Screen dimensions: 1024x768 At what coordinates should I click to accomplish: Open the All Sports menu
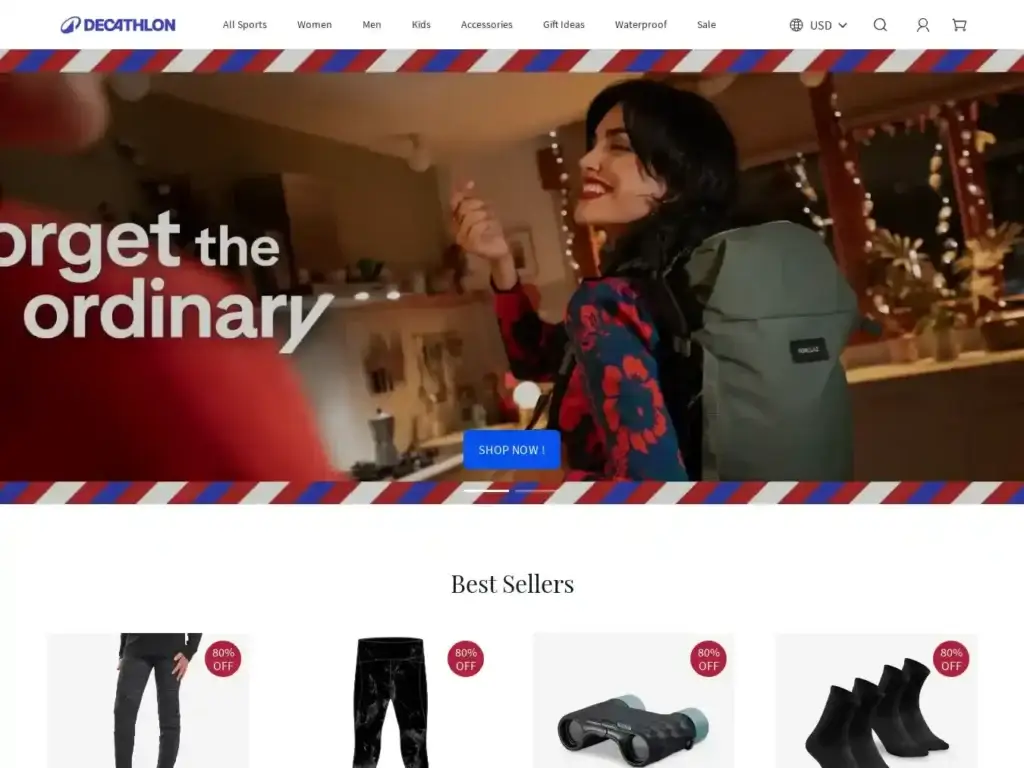tap(244, 25)
